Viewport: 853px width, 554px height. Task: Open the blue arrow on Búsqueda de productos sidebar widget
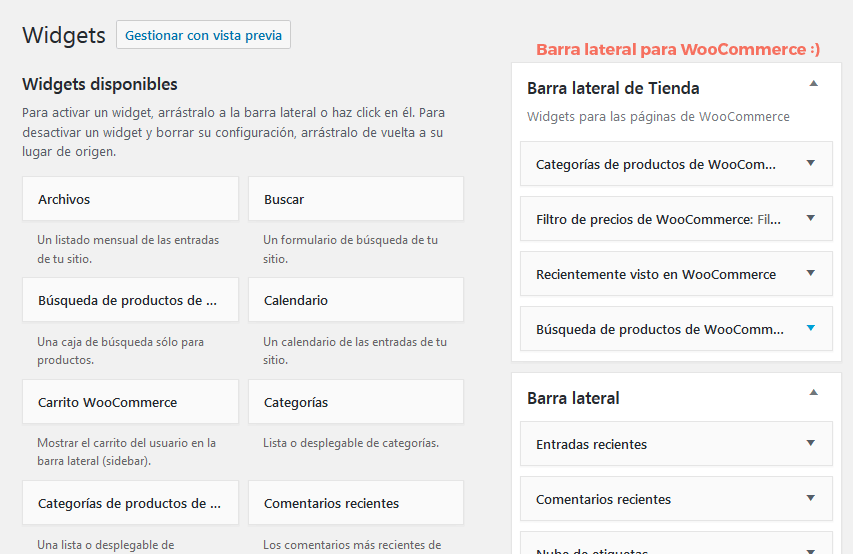point(811,329)
